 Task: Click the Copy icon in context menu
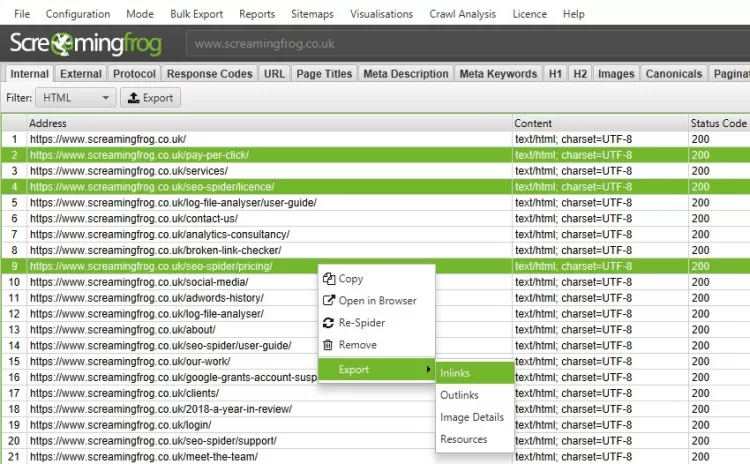pyautogui.click(x=329, y=279)
